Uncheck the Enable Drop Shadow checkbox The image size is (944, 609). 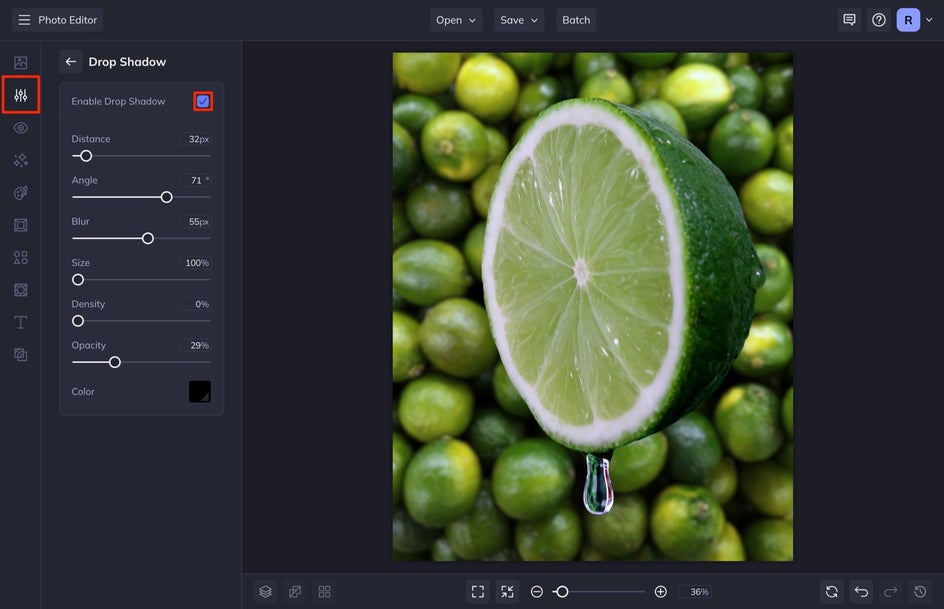pyautogui.click(x=203, y=101)
